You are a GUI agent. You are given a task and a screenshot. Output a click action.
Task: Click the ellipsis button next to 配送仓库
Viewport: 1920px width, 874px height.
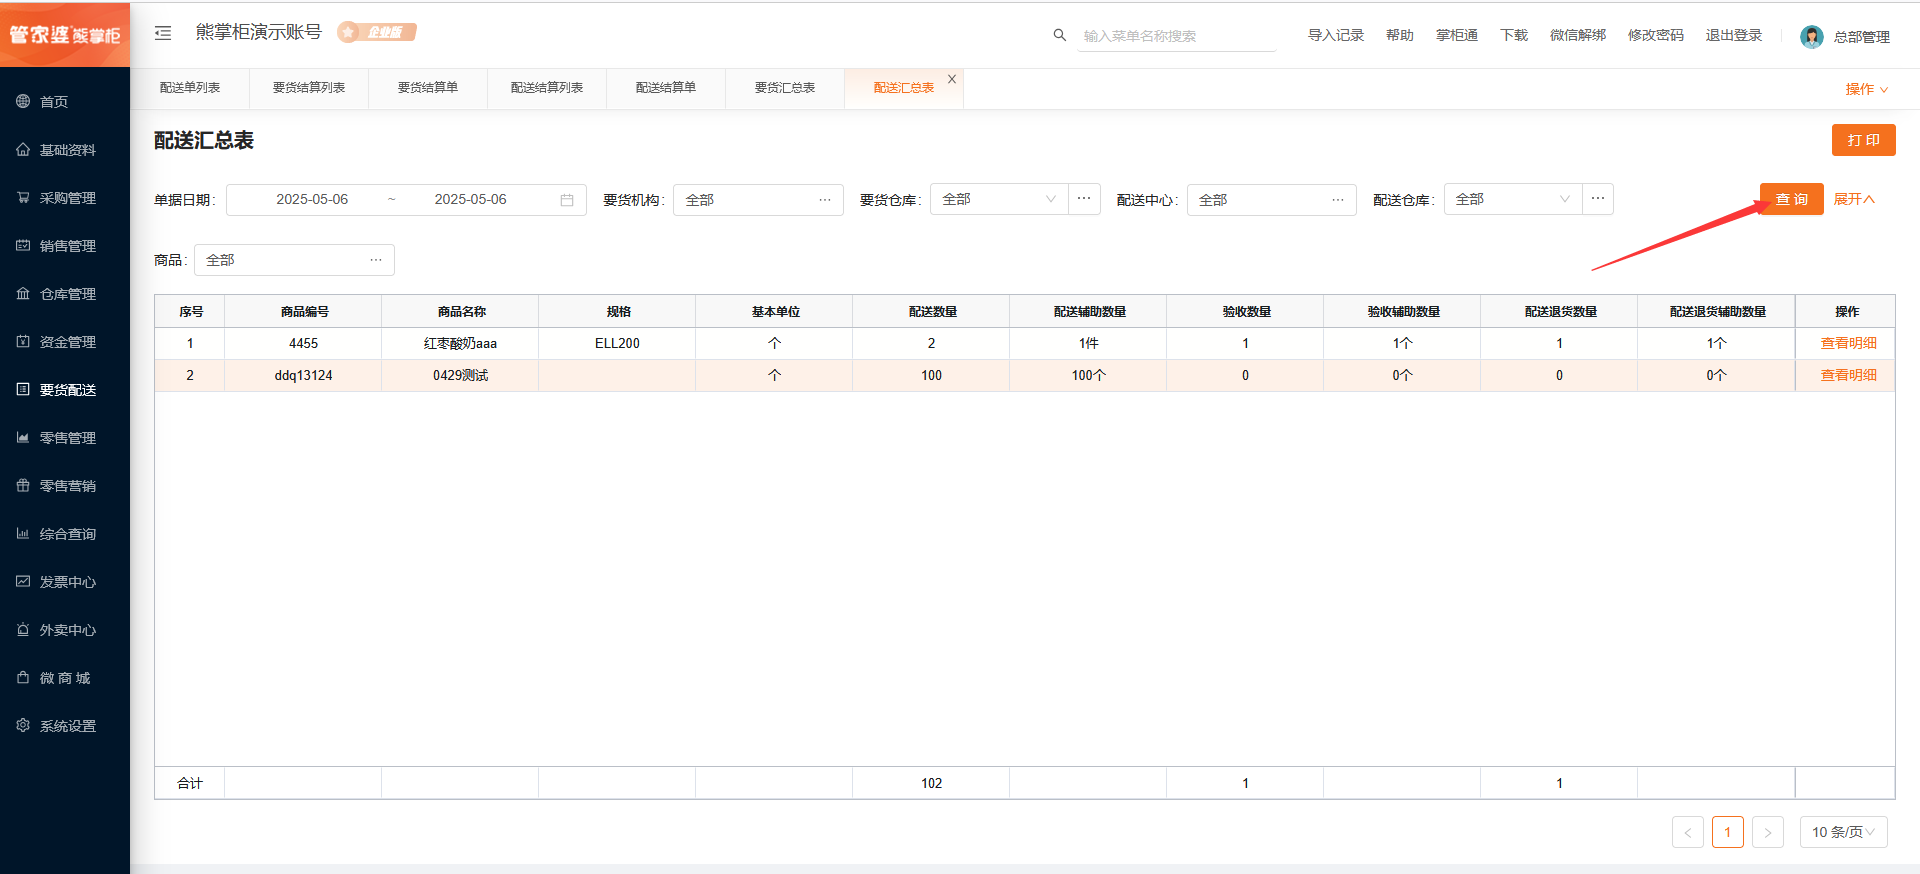pos(1598,199)
